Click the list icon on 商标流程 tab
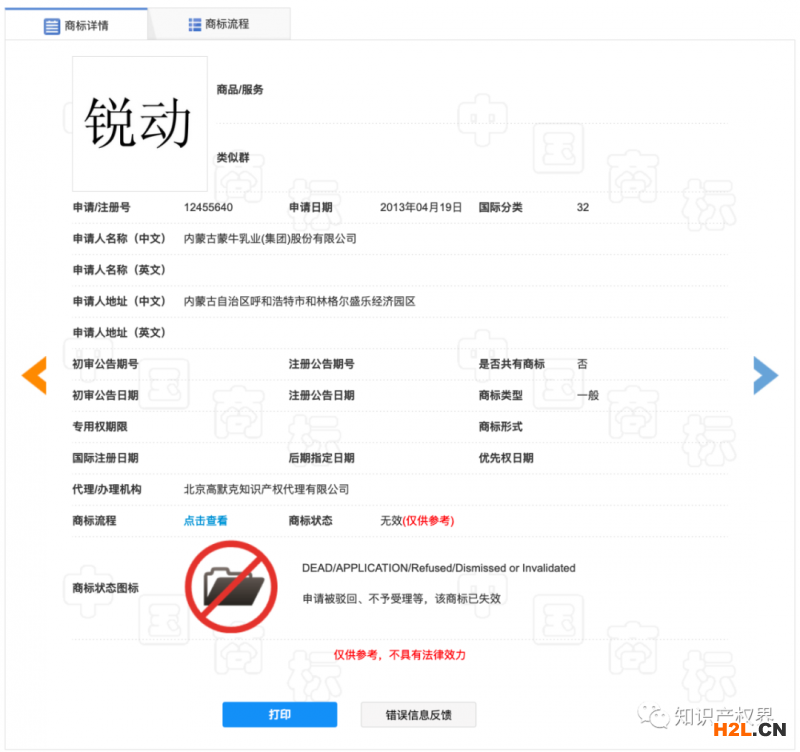Viewport: 800px width, 752px height. click(x=194, y=24)
